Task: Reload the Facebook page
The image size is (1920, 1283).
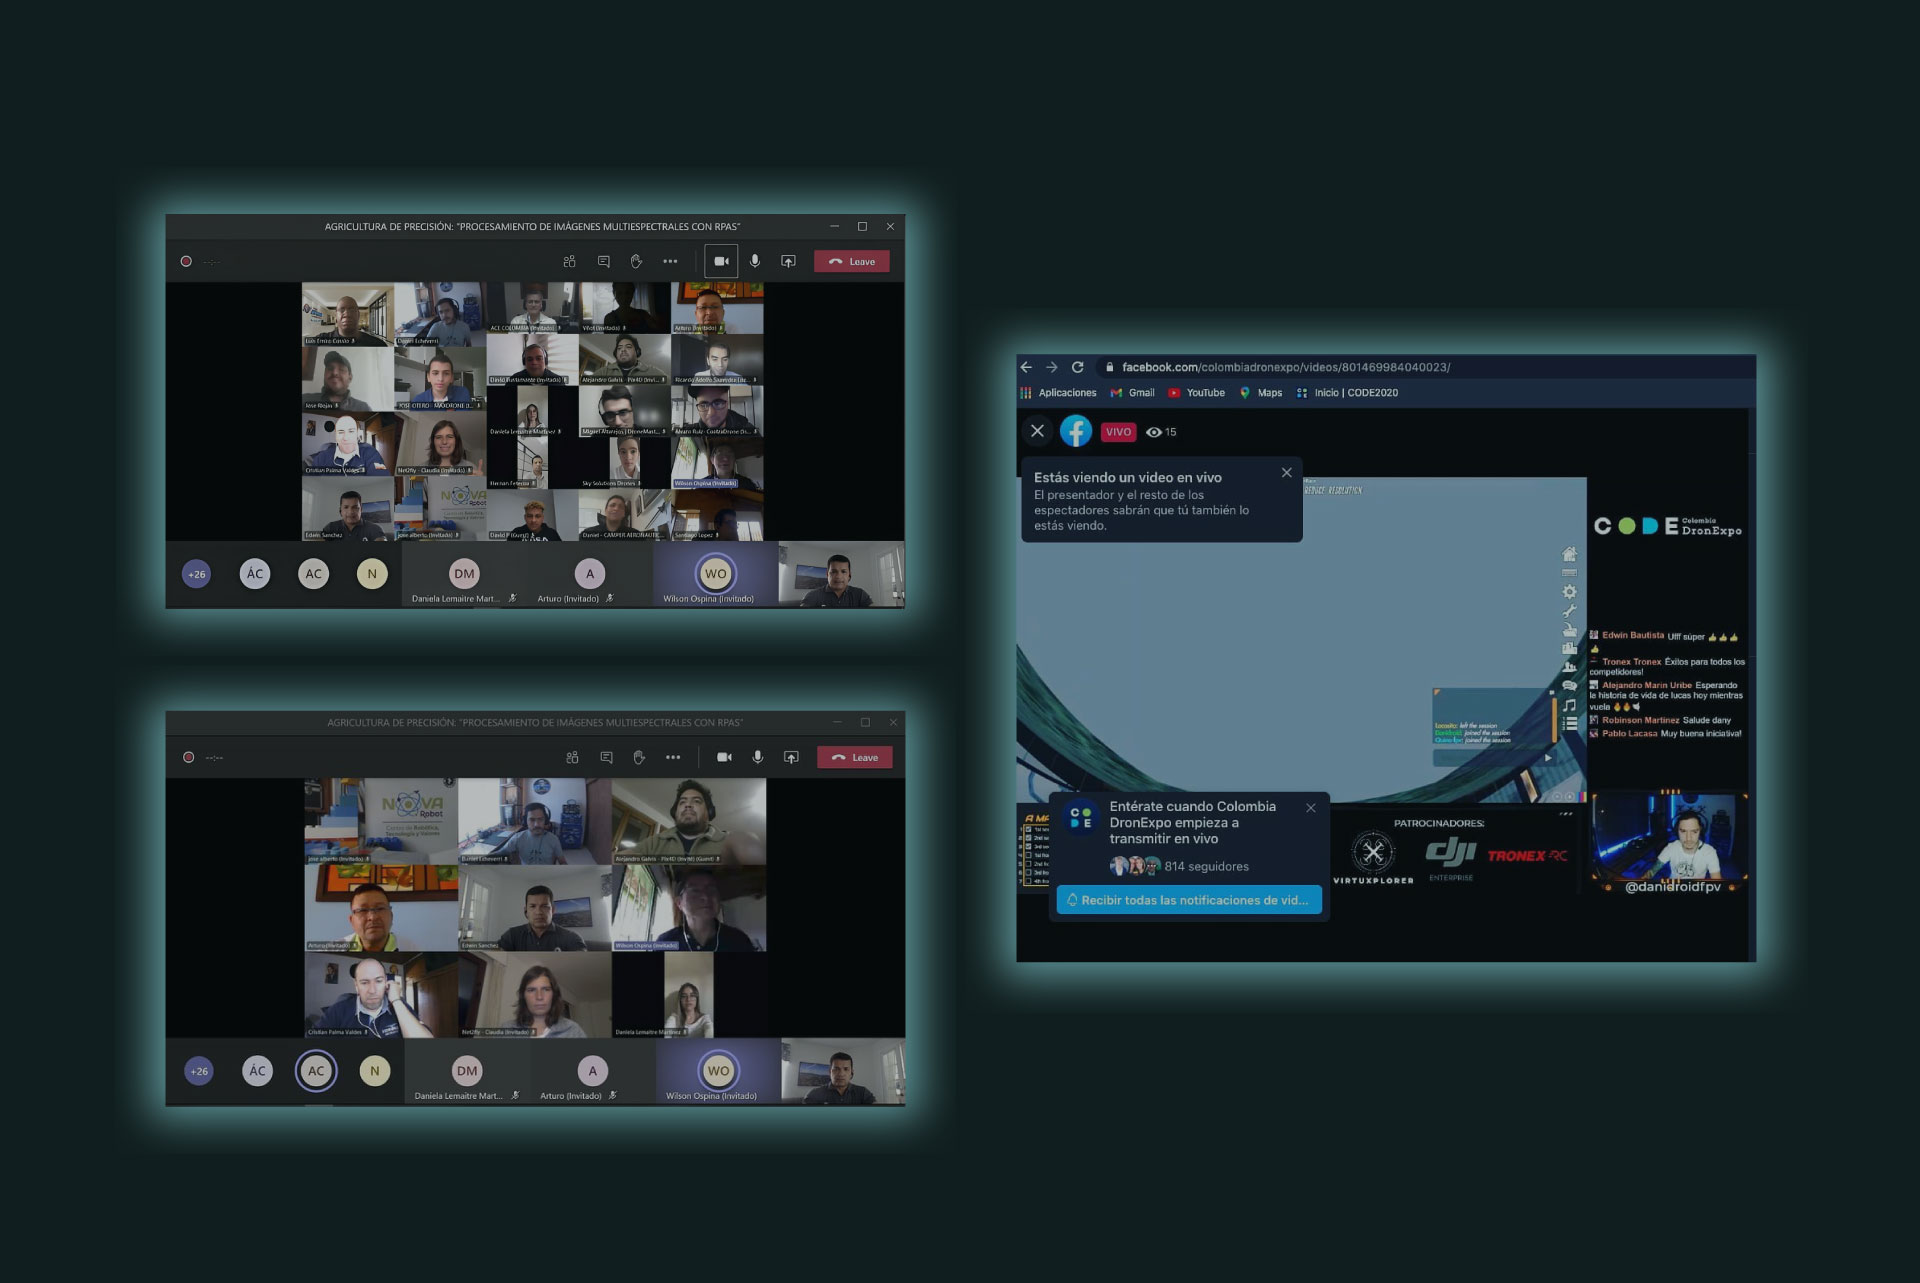Action: 1077,367
